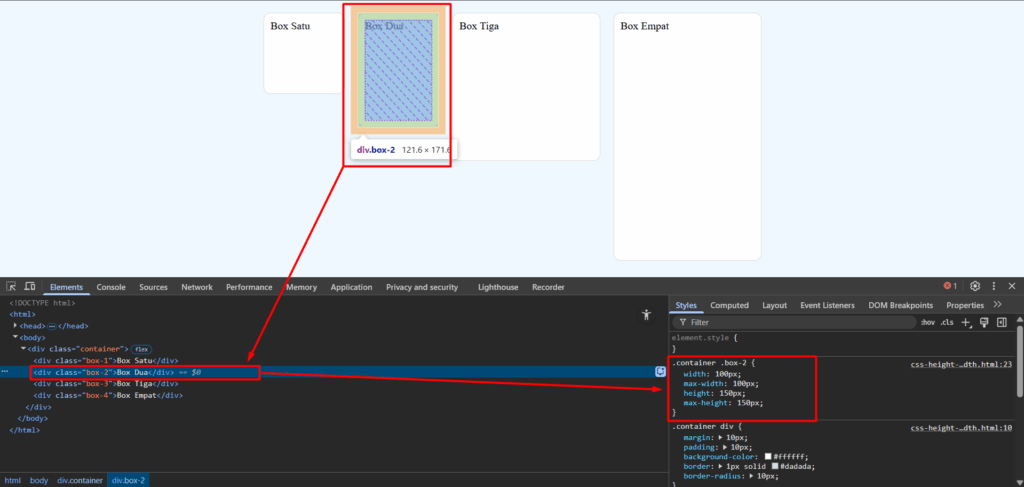Click the Box Tiga card on the page
Image resolution: width=1024 pixels, height=487 pixels.
526,86
